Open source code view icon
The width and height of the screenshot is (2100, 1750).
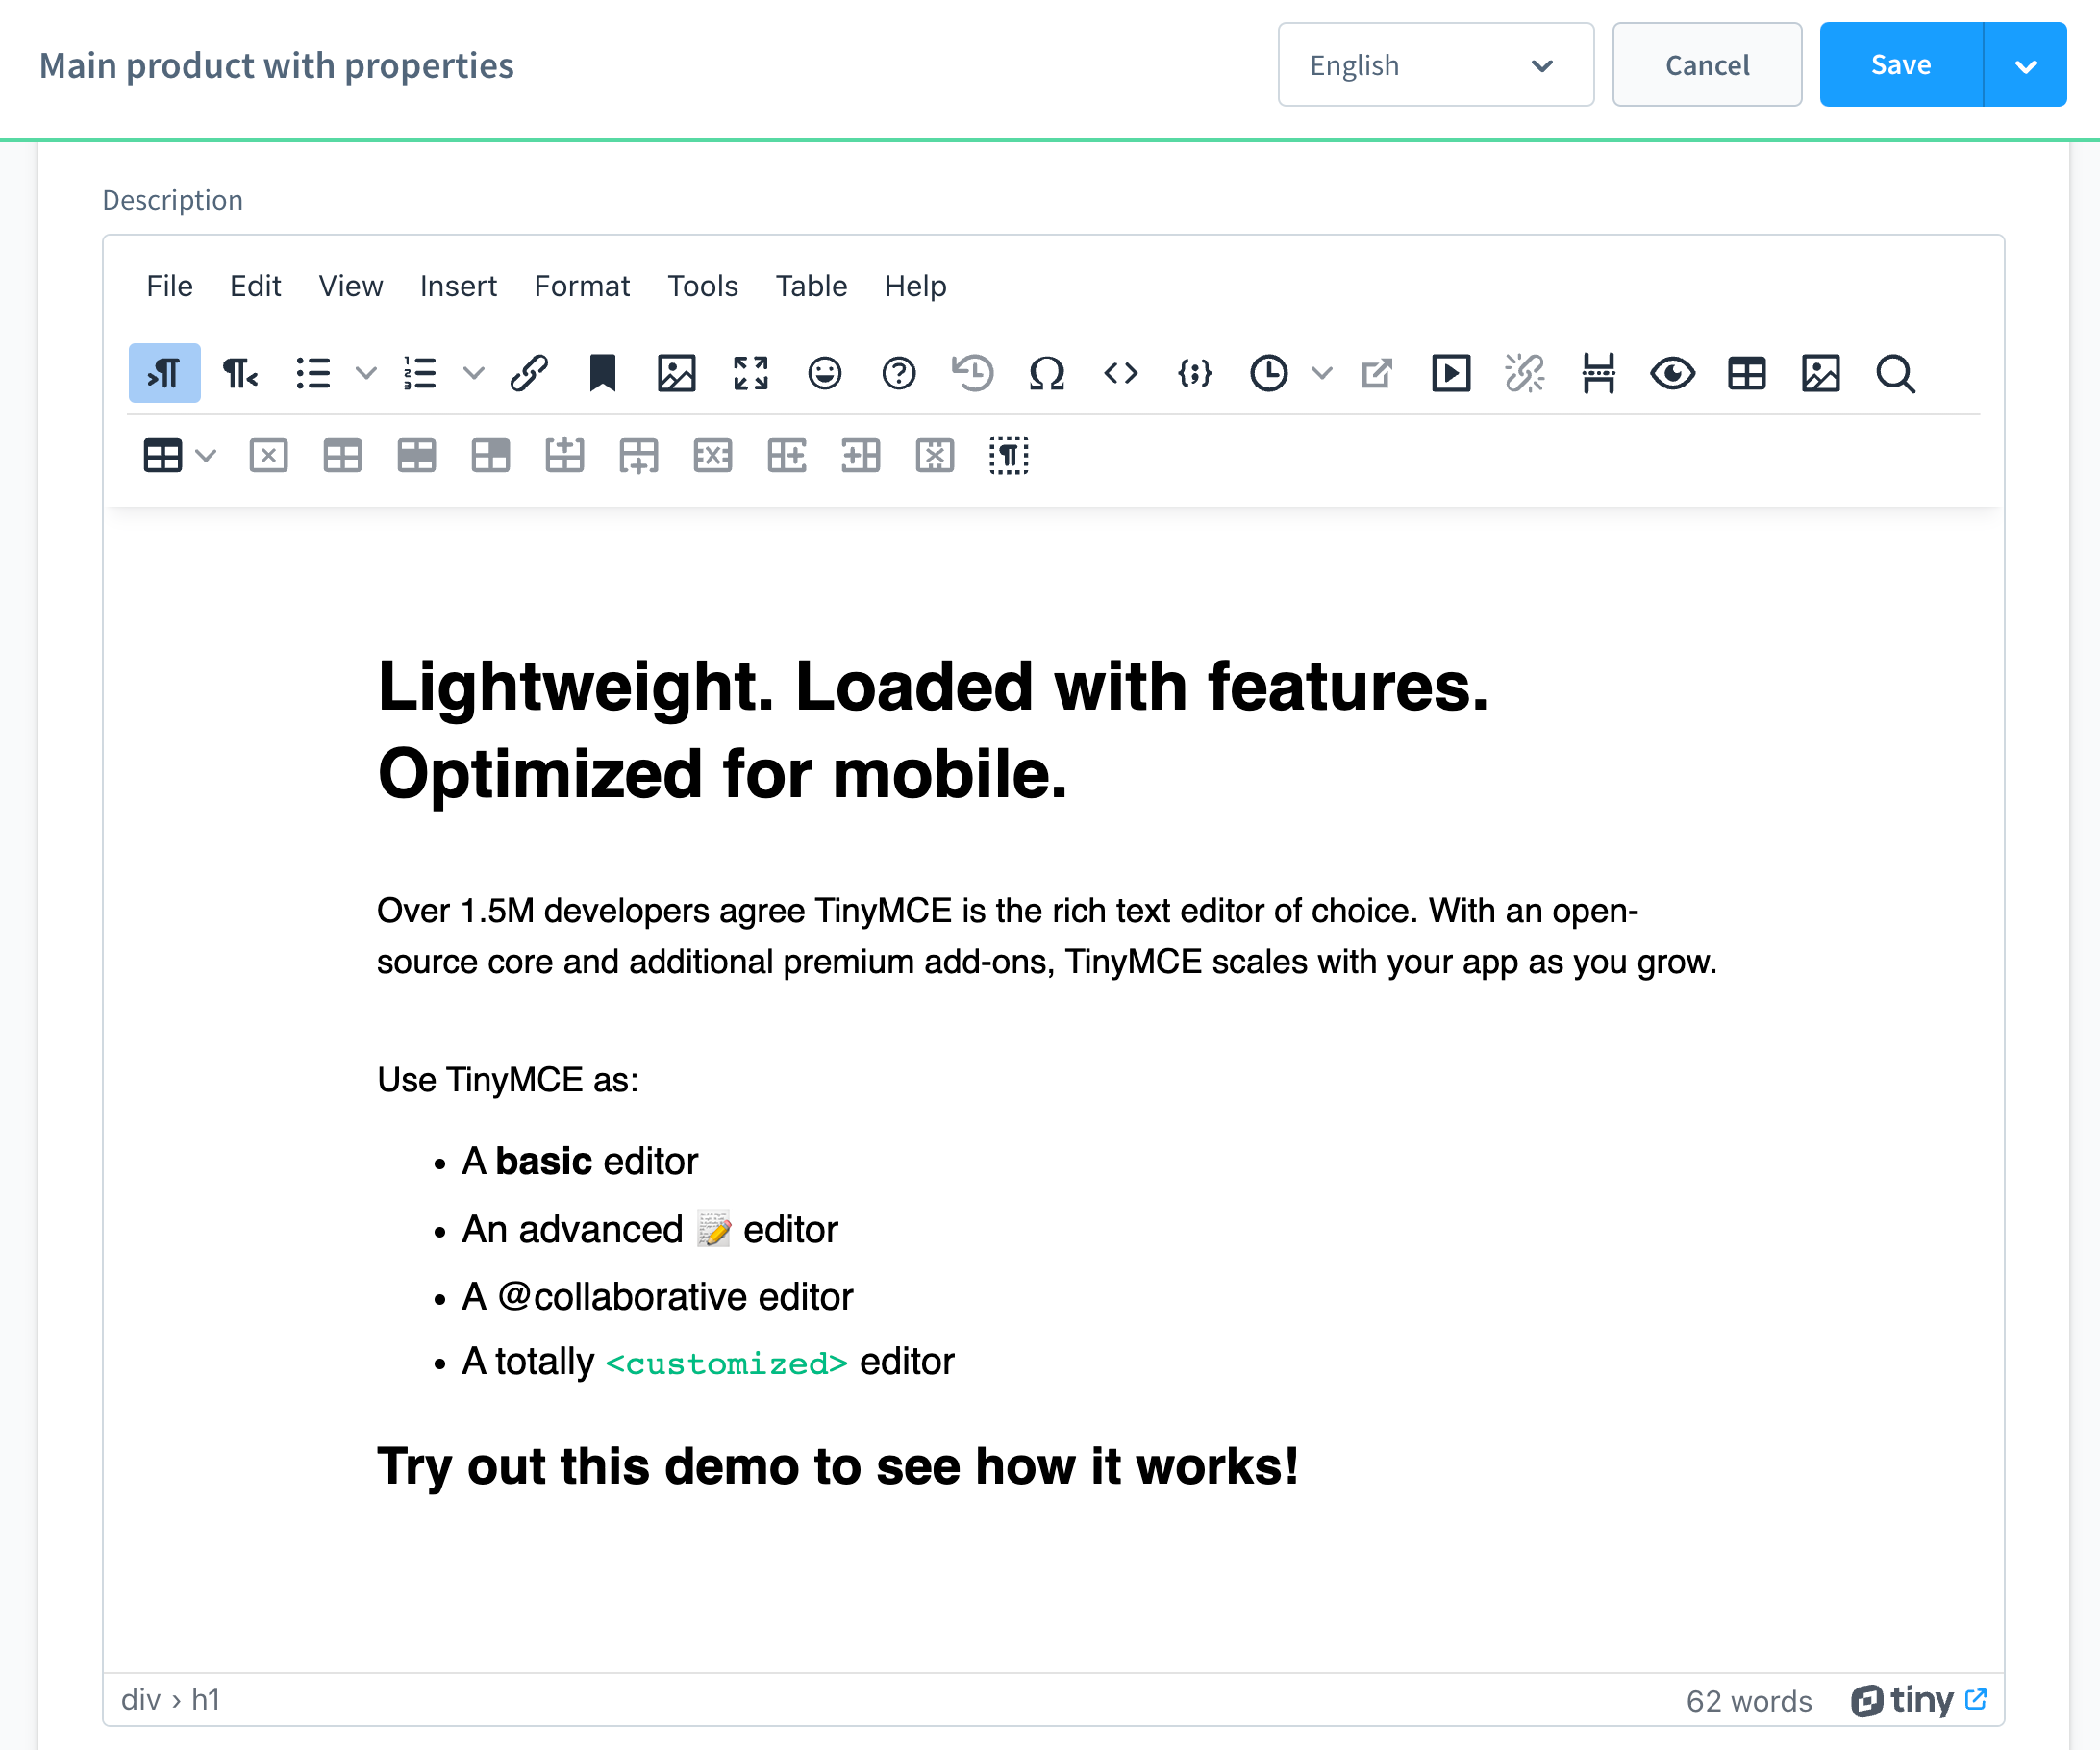[1120, 373]
